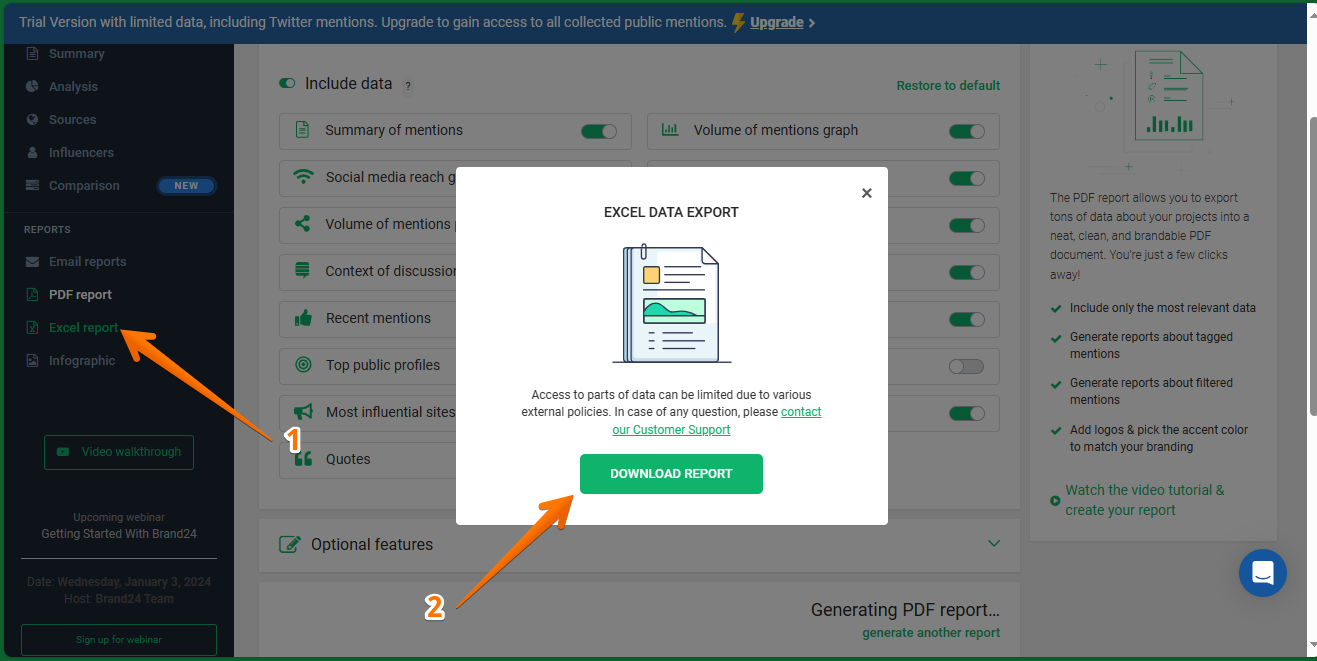Disable Volume of mentions graph switch
The height and width of the screenshot is (661, 1317).
pos(967,131)
